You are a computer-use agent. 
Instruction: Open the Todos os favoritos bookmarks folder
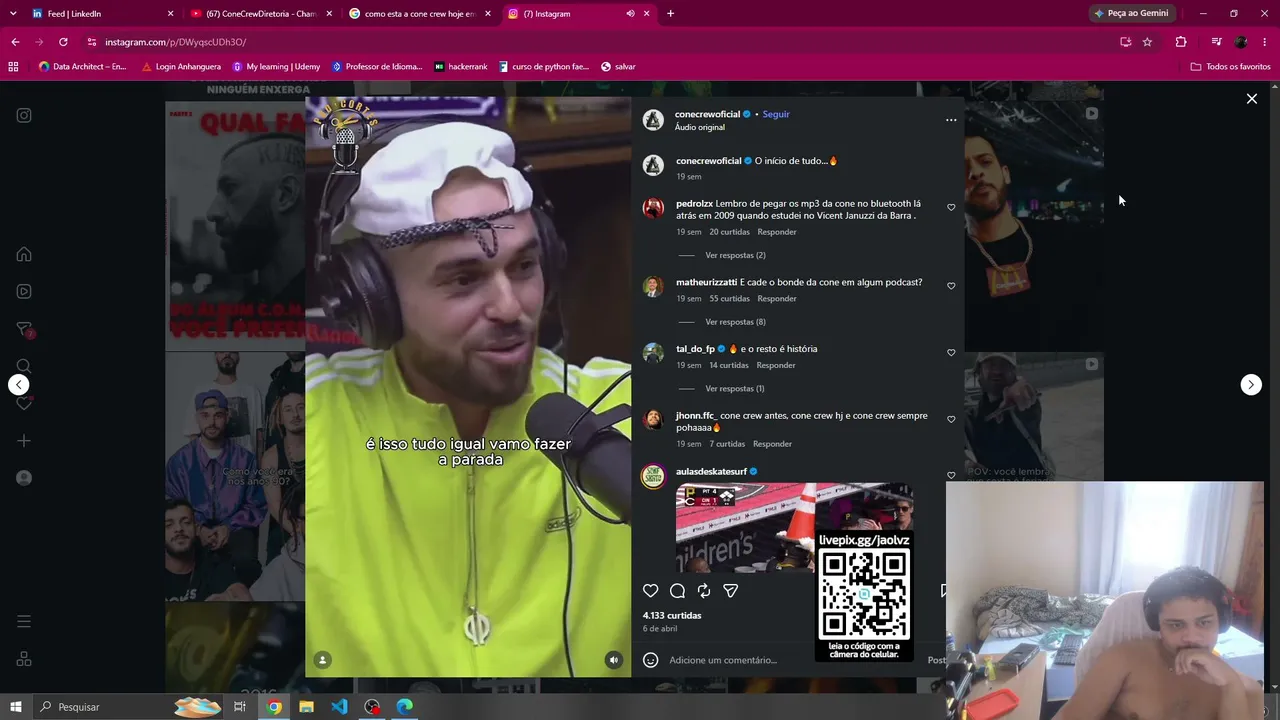pos(1231,67)
